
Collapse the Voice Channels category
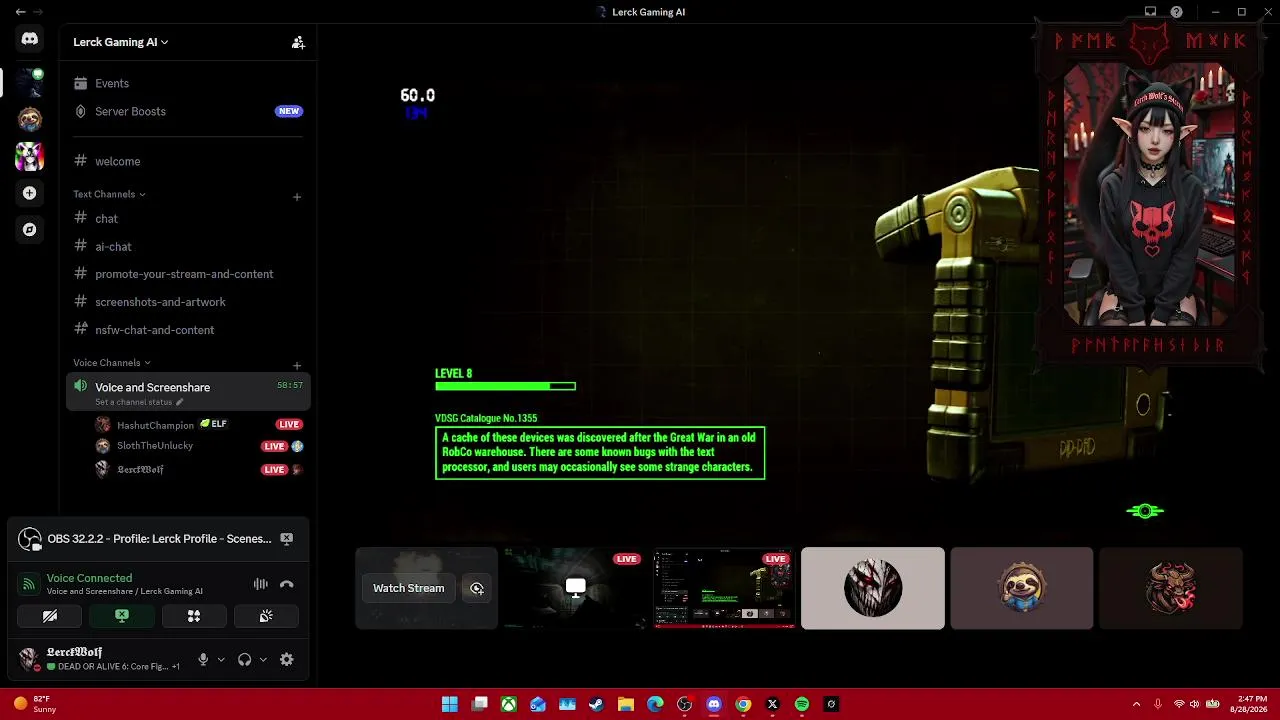tap(111, 363)
